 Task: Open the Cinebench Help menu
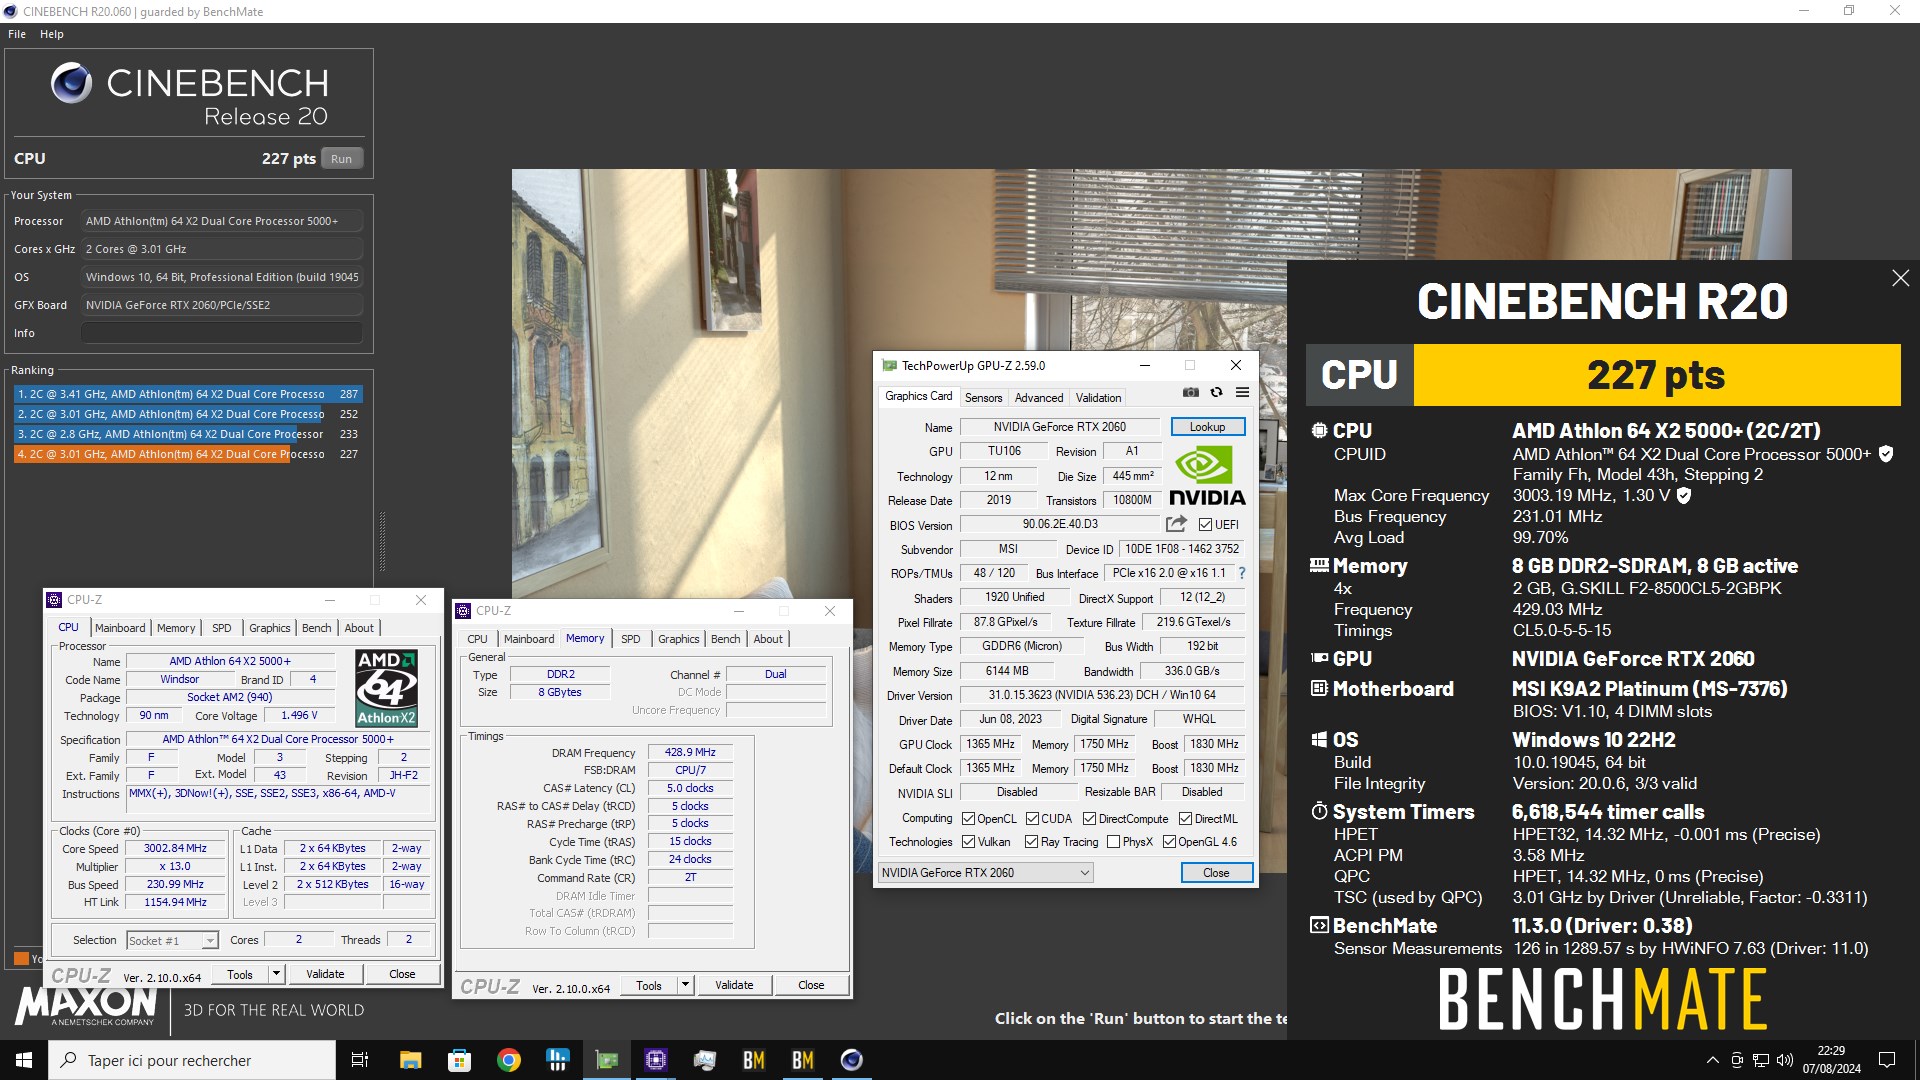click(52, 34)
